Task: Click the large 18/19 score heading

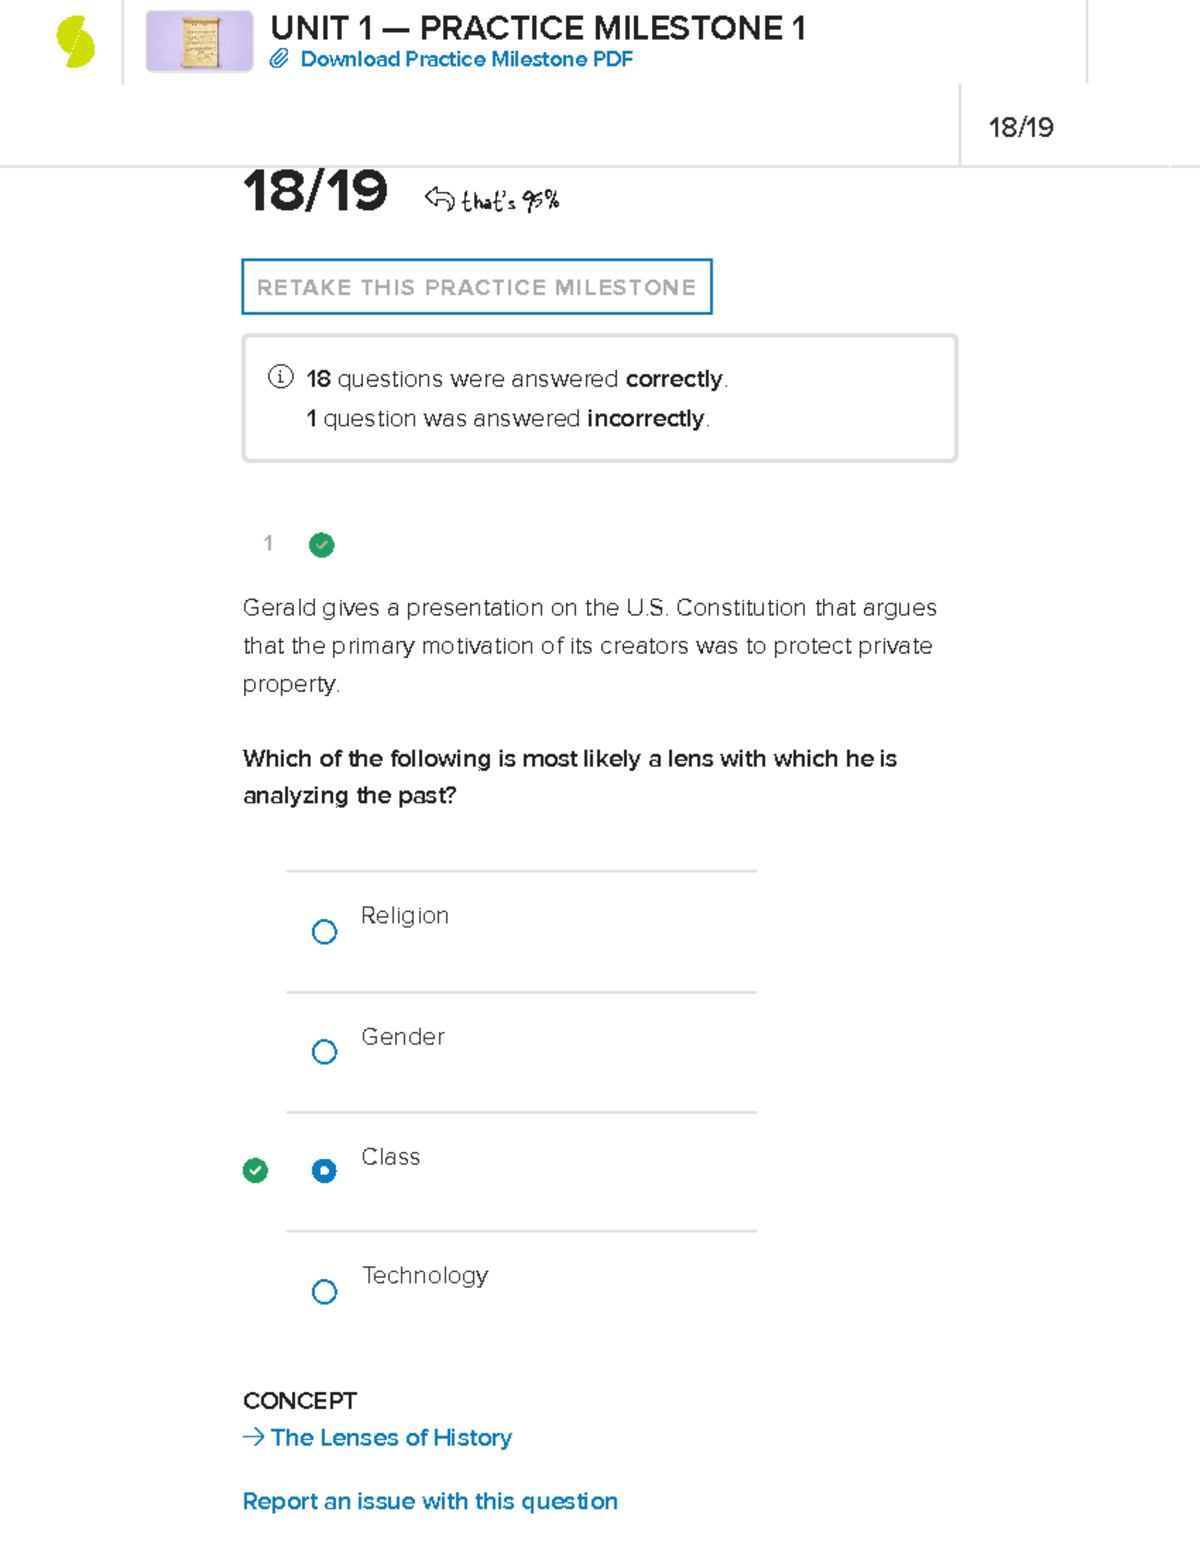Action: point(315,191)
